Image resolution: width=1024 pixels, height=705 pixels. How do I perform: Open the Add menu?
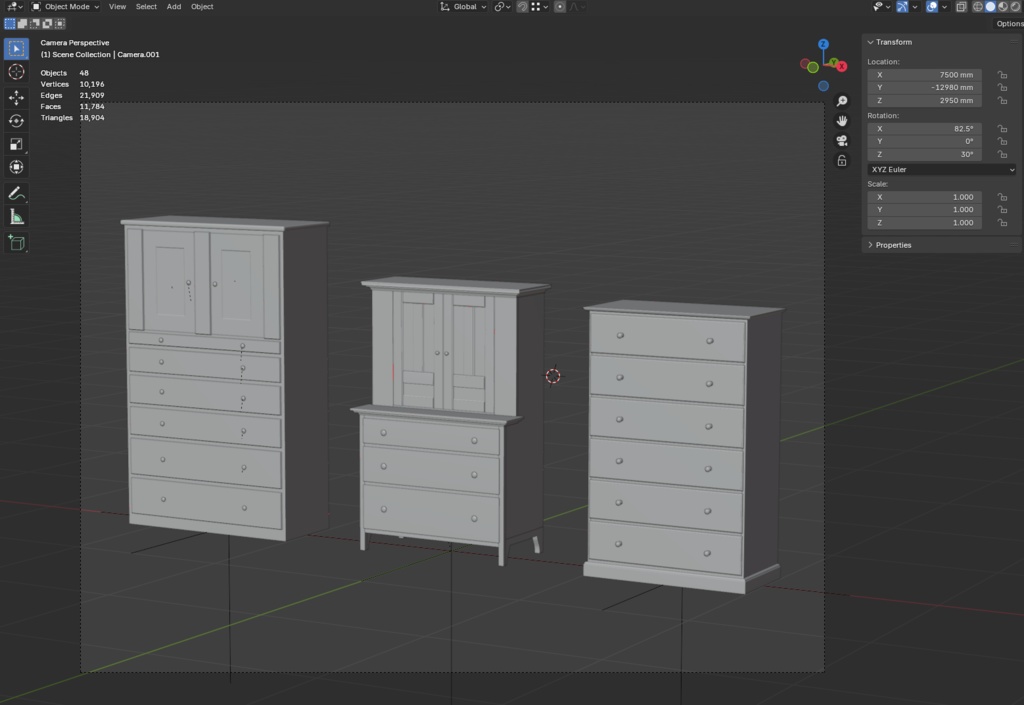click(x=174, y=7)
